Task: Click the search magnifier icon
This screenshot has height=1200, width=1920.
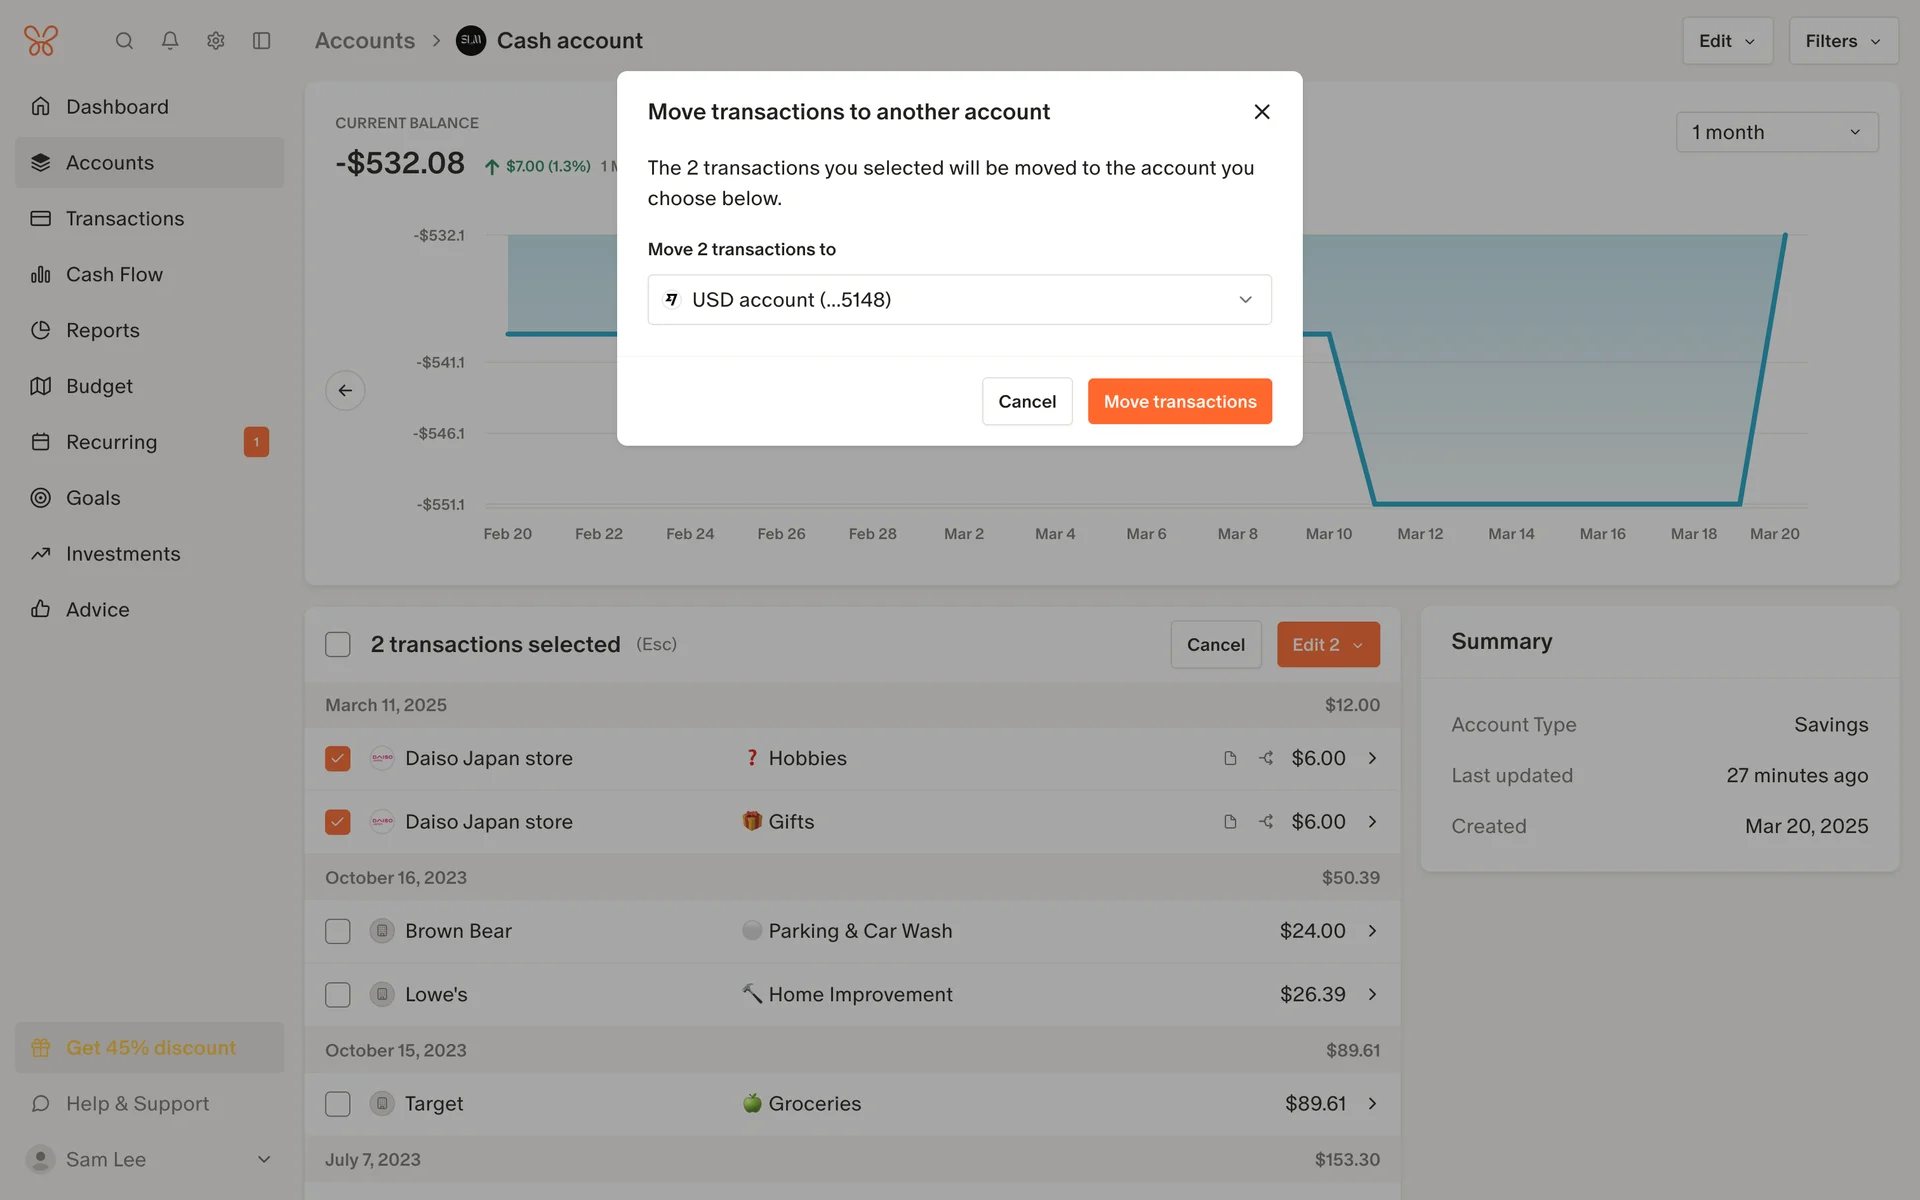Action: [x=124, y=41]
